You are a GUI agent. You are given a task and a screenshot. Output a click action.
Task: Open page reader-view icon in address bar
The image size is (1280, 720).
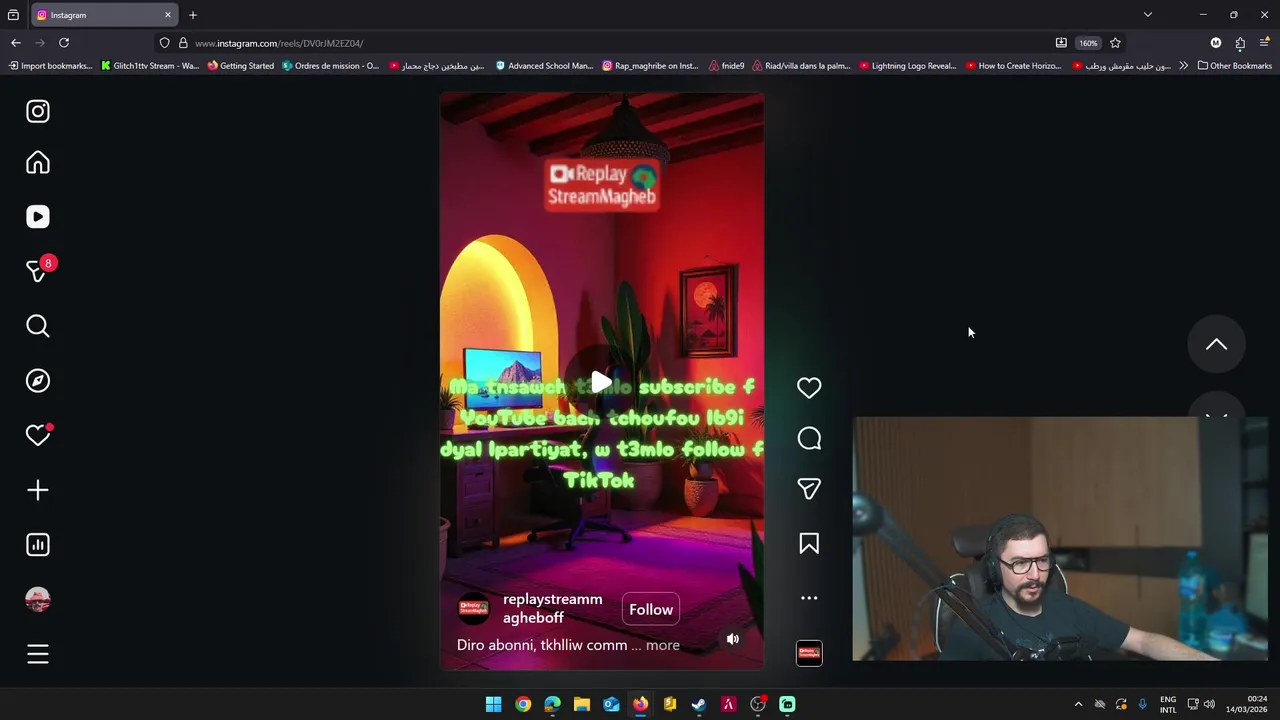(x=1061, y=43)
